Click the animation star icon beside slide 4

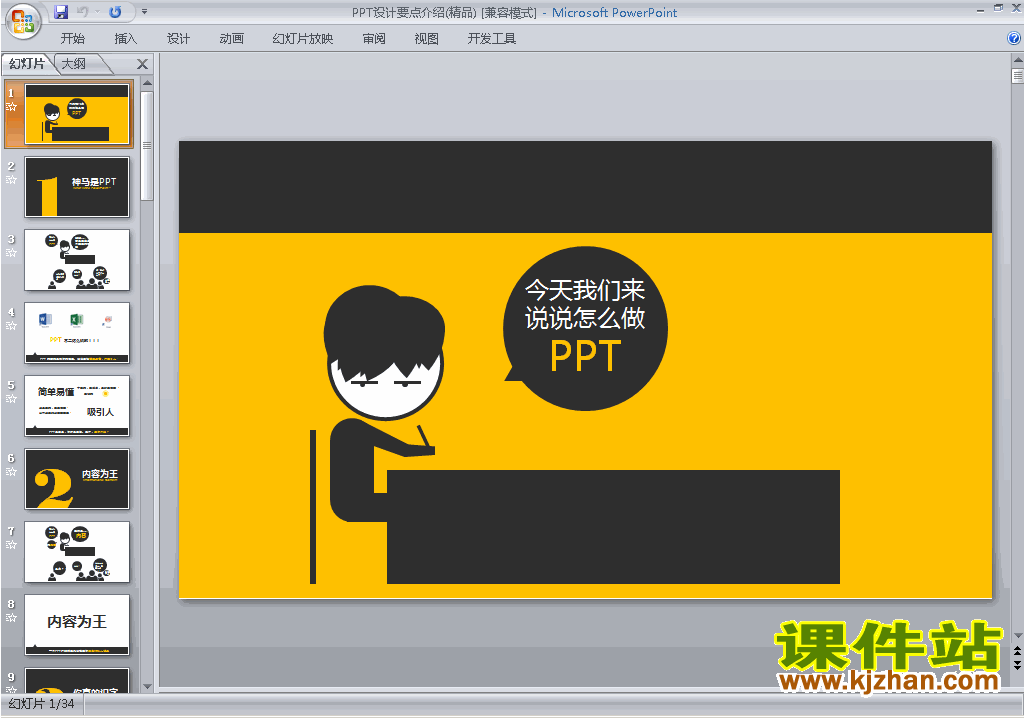(x=11, y=325)
